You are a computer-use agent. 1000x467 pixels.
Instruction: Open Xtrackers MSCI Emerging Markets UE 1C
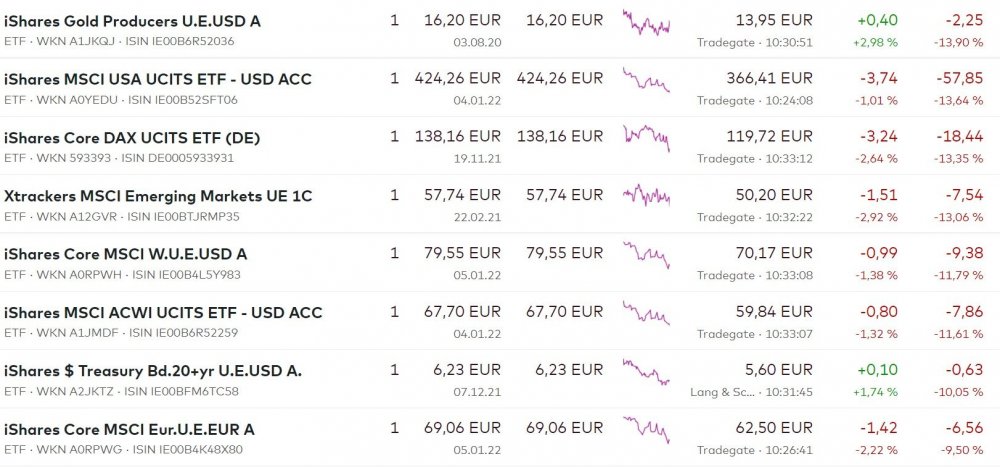(x=158, y=196)
